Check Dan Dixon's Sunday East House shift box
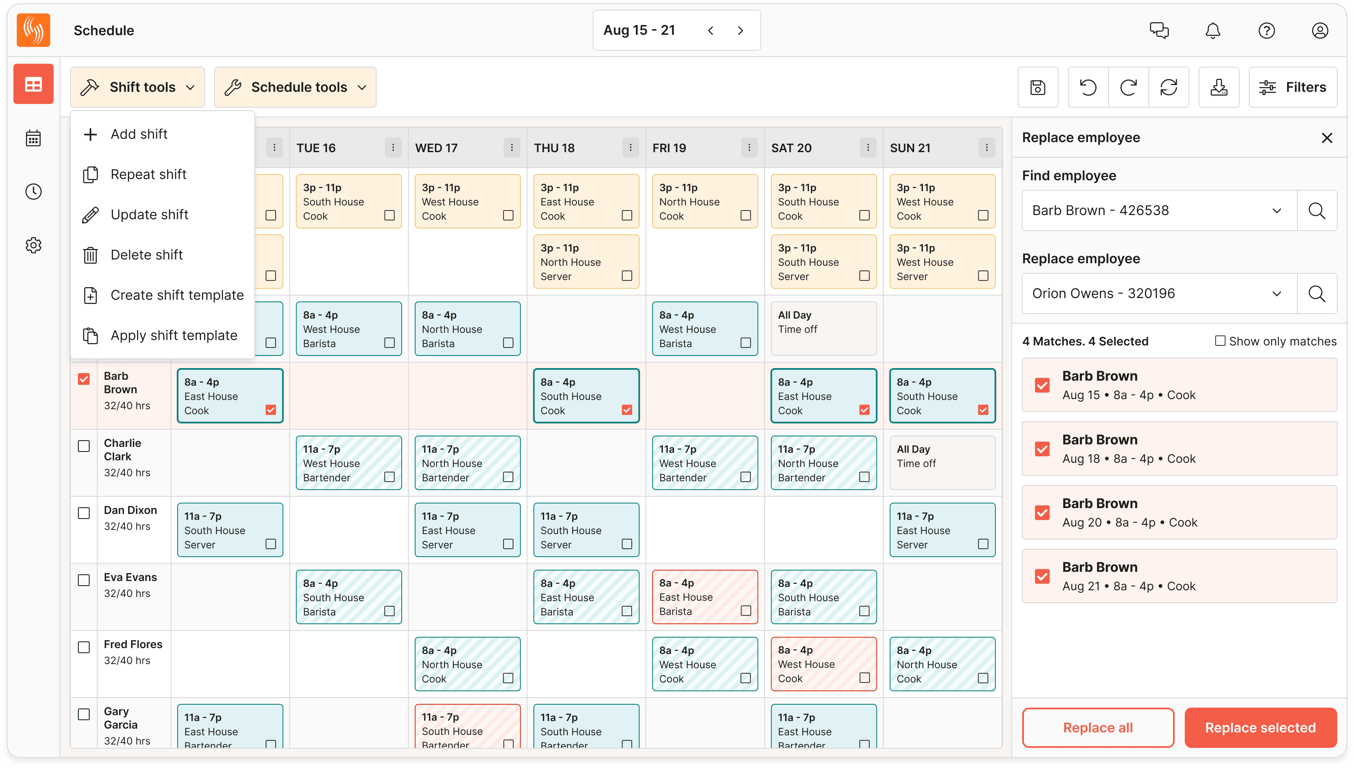This screenshot has height=768, width=1354. [983, 544]
